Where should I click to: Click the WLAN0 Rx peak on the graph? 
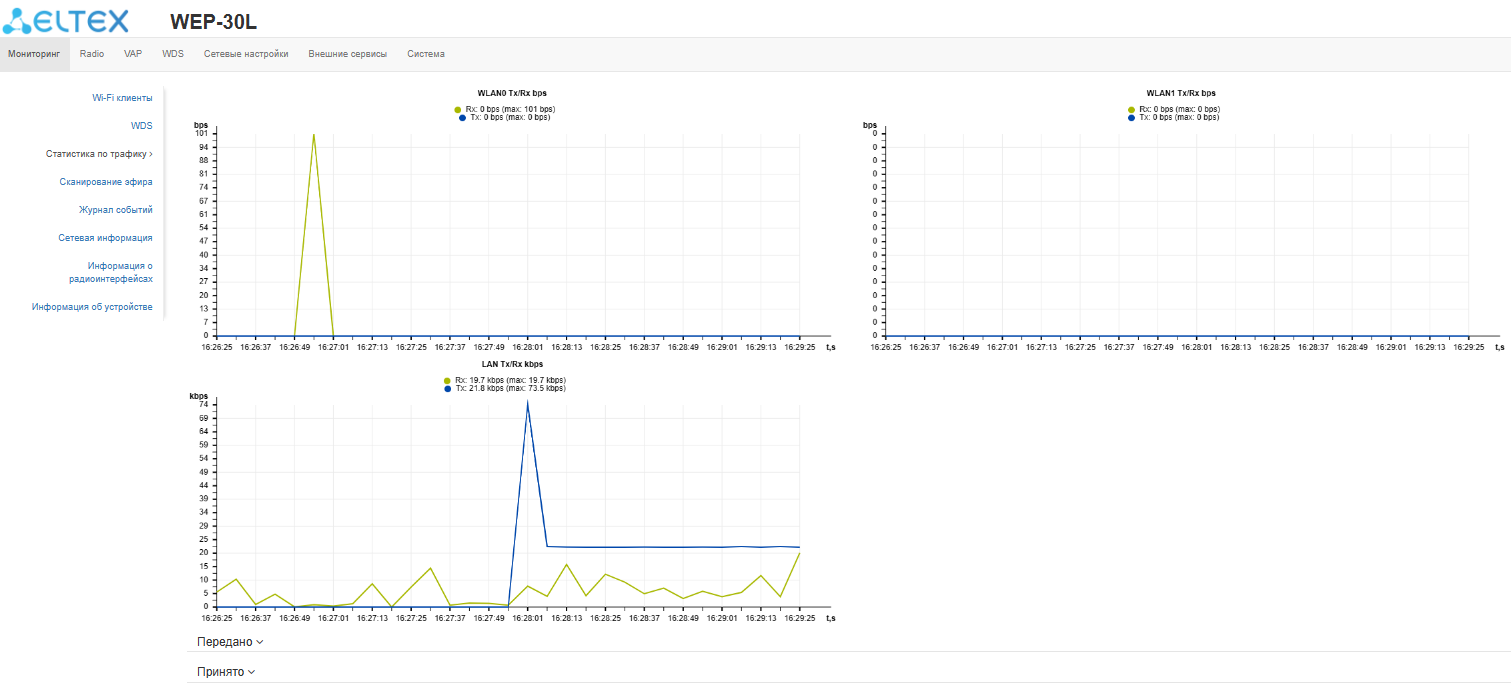pos(314,134)
